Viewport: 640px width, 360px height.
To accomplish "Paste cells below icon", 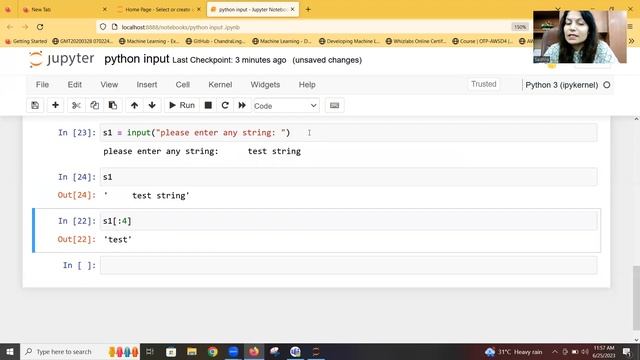I will [x=113, y=105].
